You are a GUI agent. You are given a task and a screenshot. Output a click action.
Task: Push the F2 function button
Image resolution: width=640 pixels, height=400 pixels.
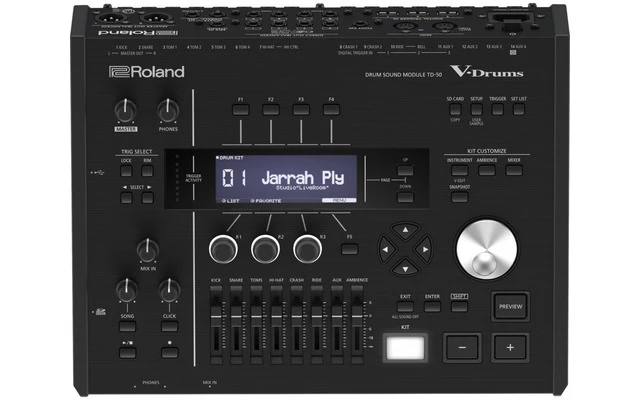pyautogui.click(x=271, y=109)
